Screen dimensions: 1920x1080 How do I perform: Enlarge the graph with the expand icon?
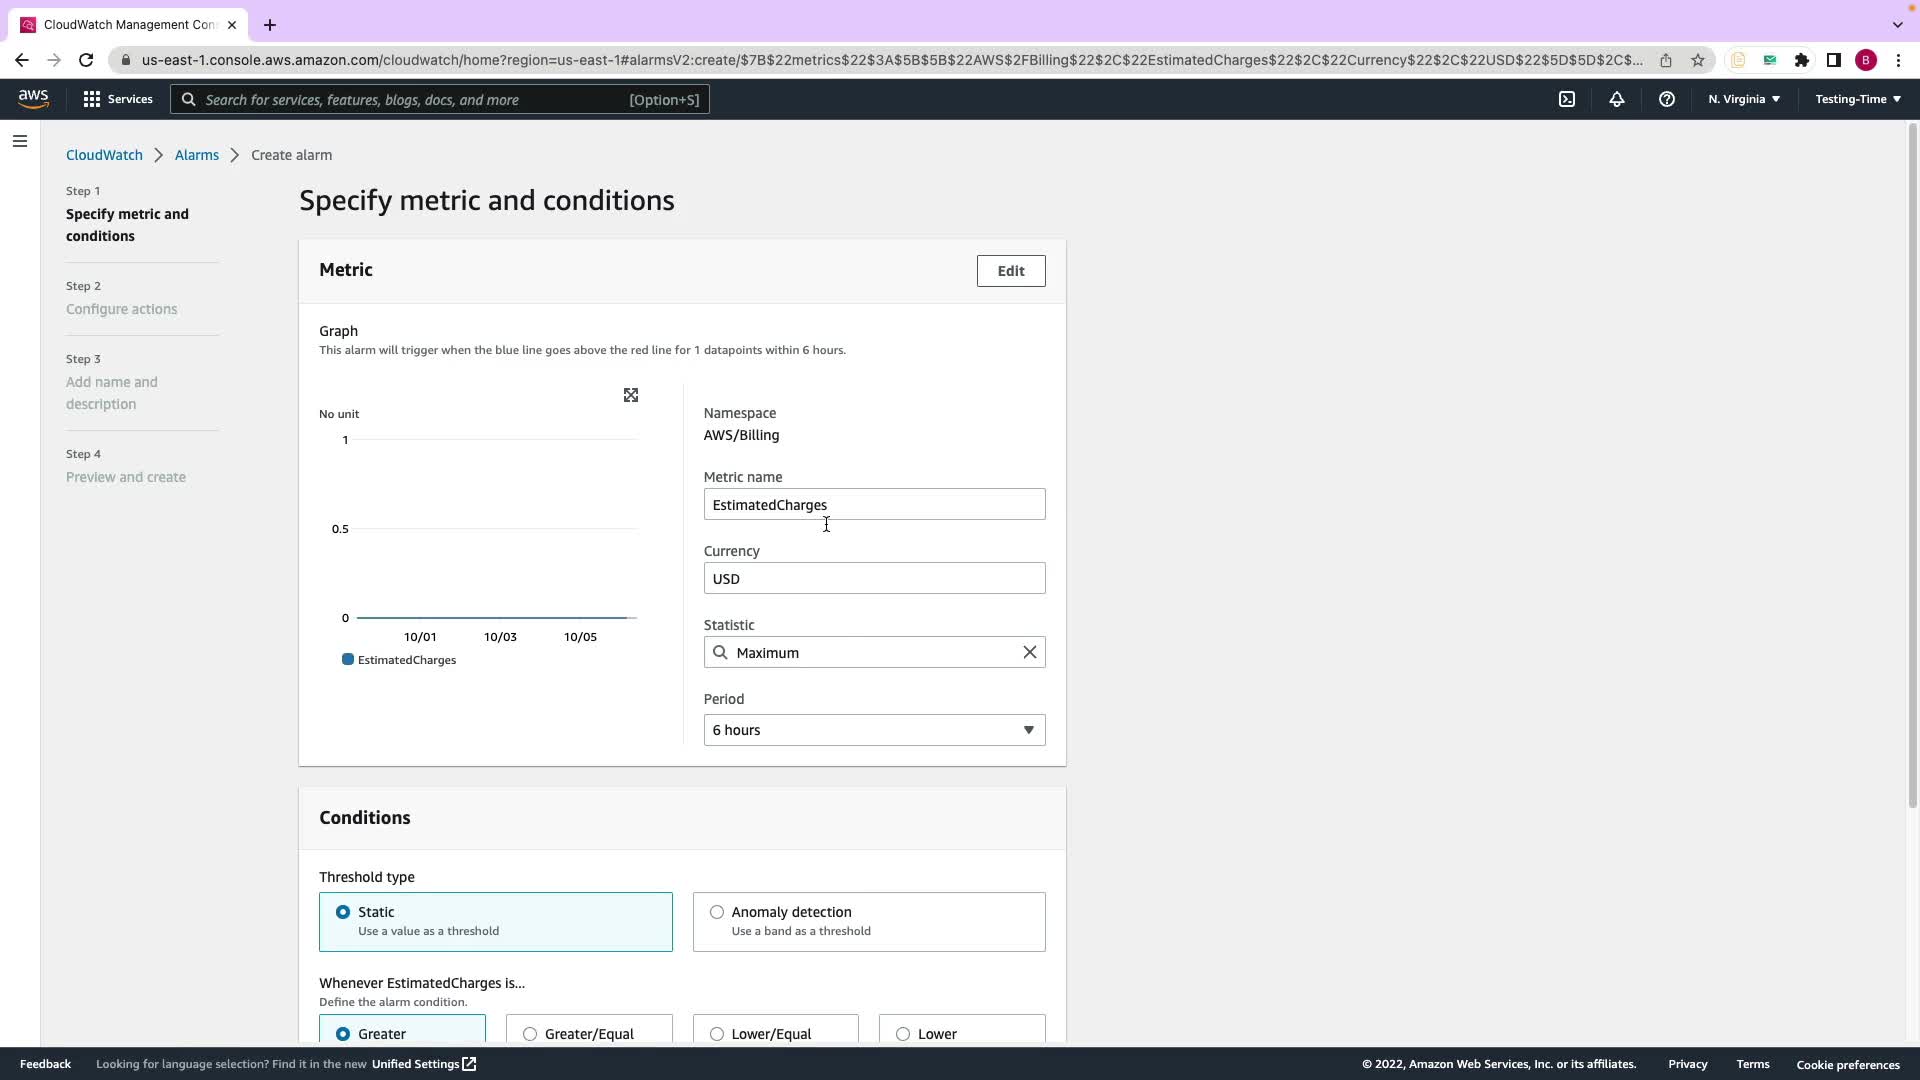click(631, 396)
